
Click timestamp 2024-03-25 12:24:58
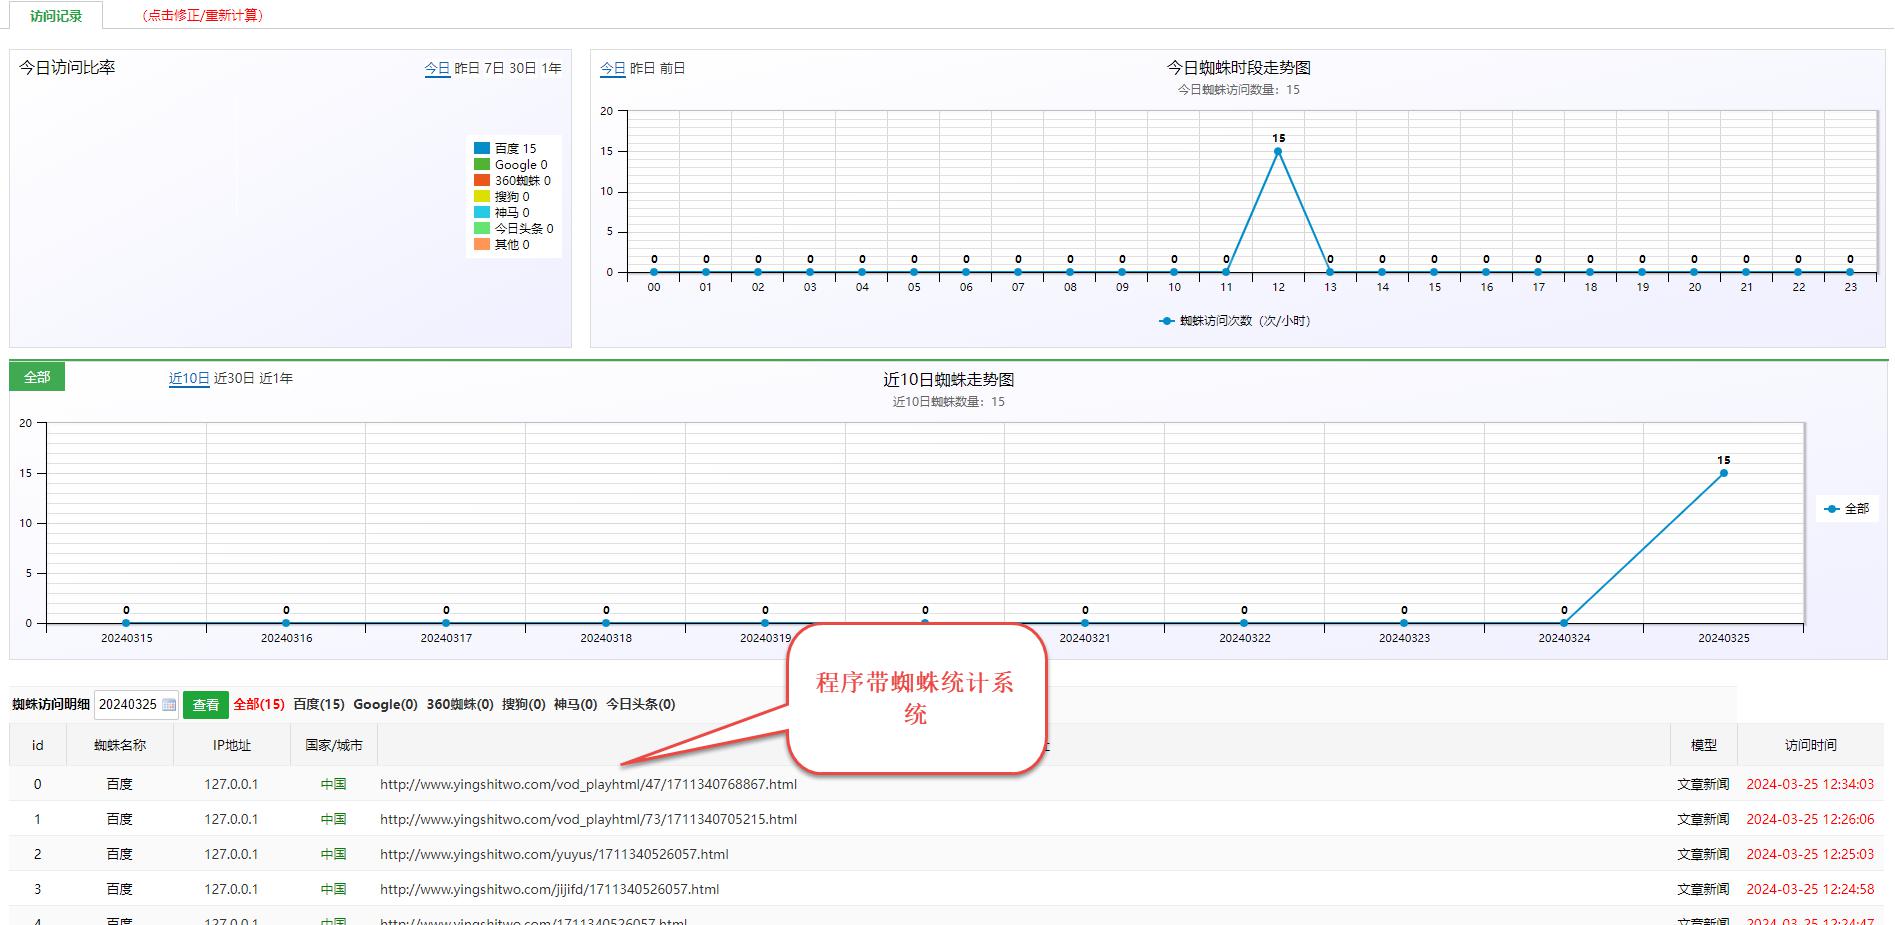(x=1810, y=889)
